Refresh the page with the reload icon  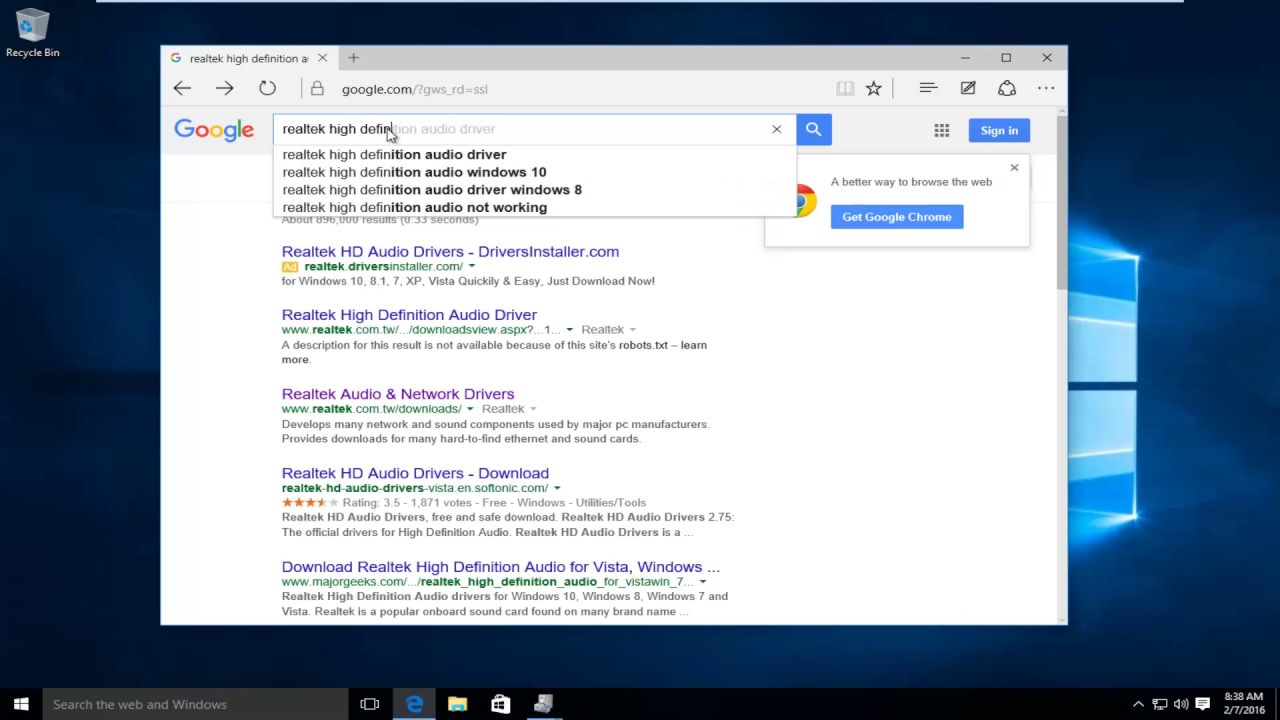point(267,88)
